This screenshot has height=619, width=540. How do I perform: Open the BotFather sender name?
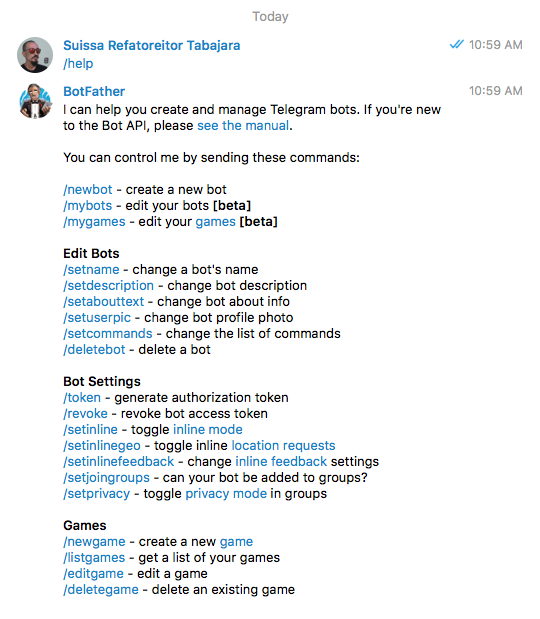click(x=94, y=92)
